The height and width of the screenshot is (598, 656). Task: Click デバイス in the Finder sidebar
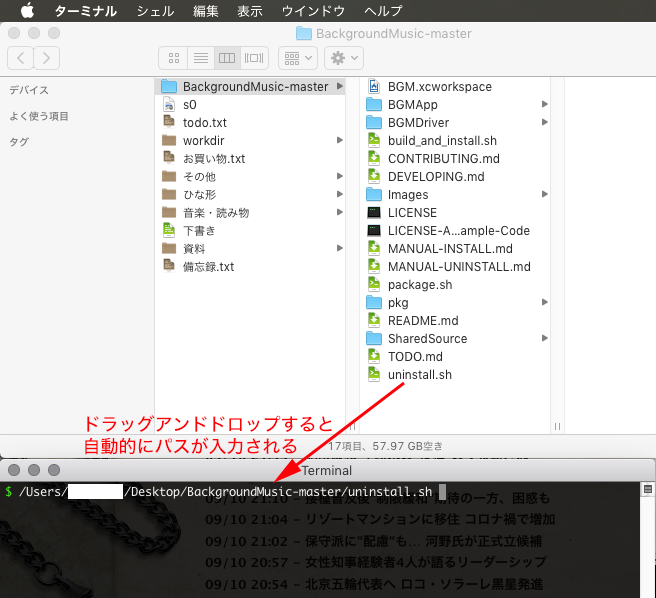click(29, 90)
